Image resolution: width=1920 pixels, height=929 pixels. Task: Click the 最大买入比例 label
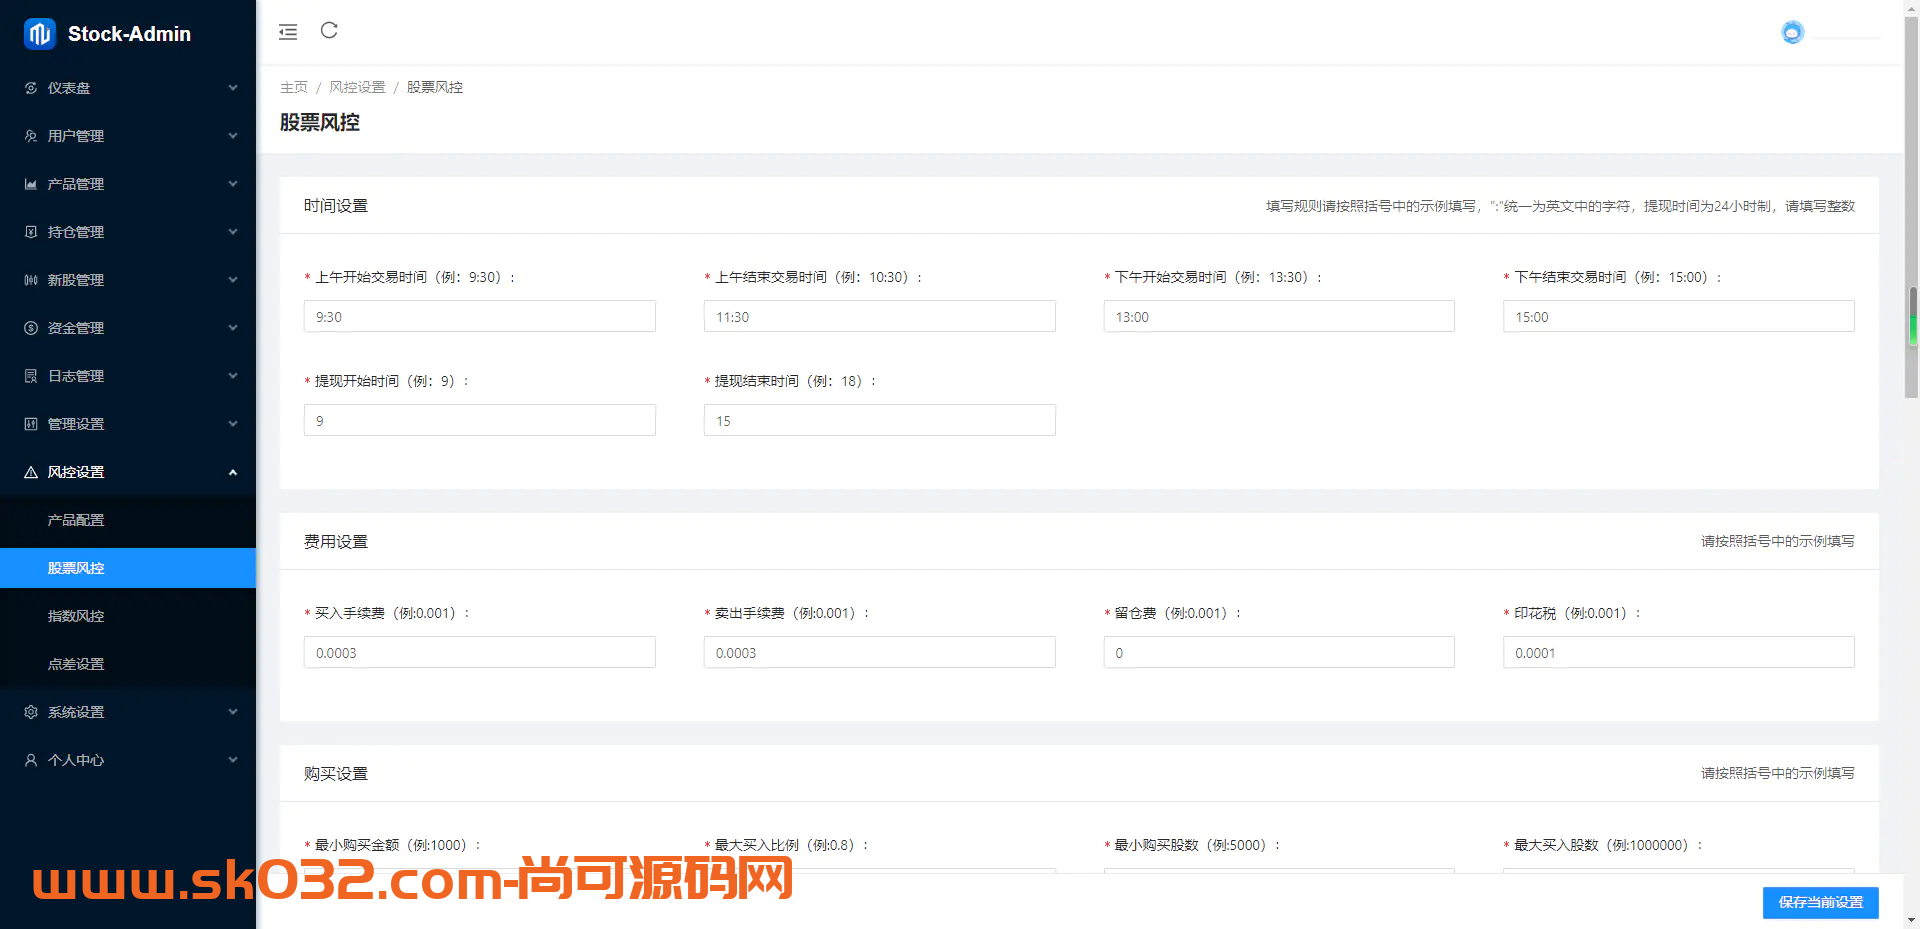(786, 845)
